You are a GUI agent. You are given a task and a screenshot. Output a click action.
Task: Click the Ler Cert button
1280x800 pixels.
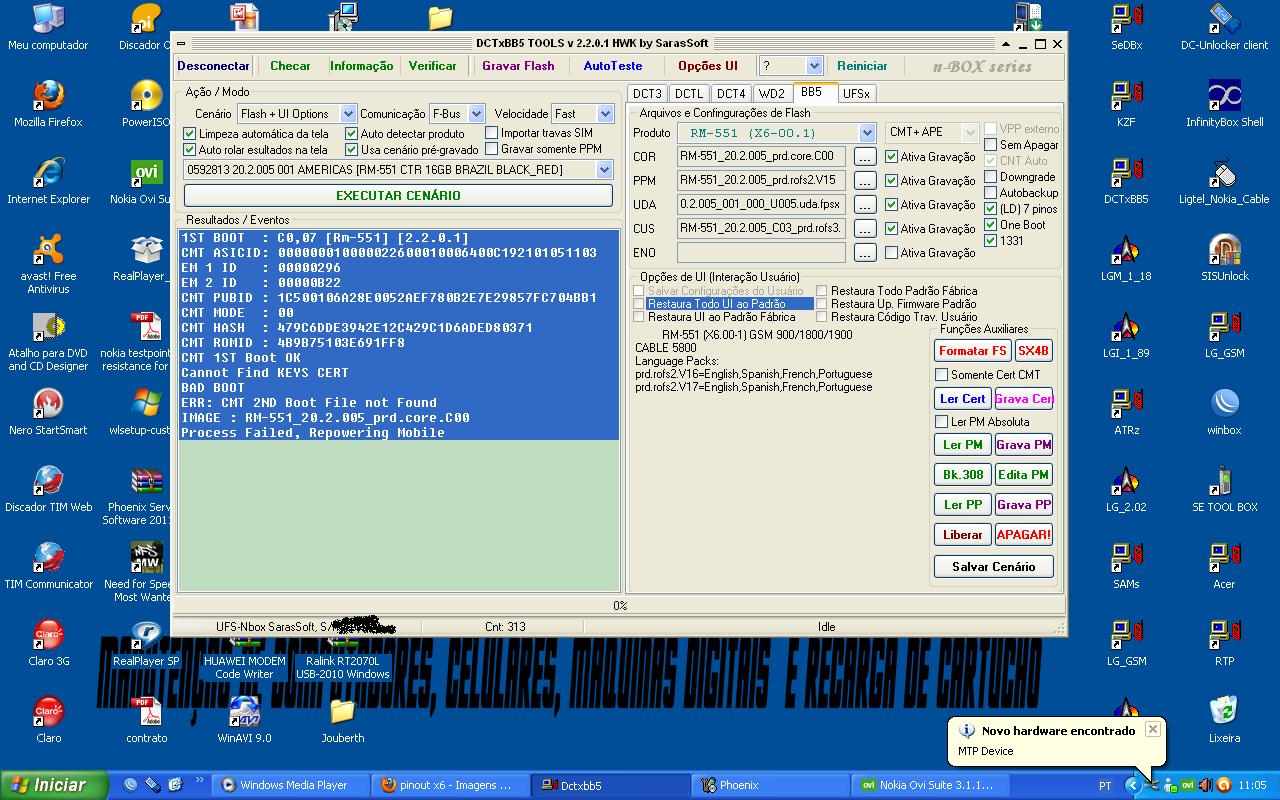point(962,399)
